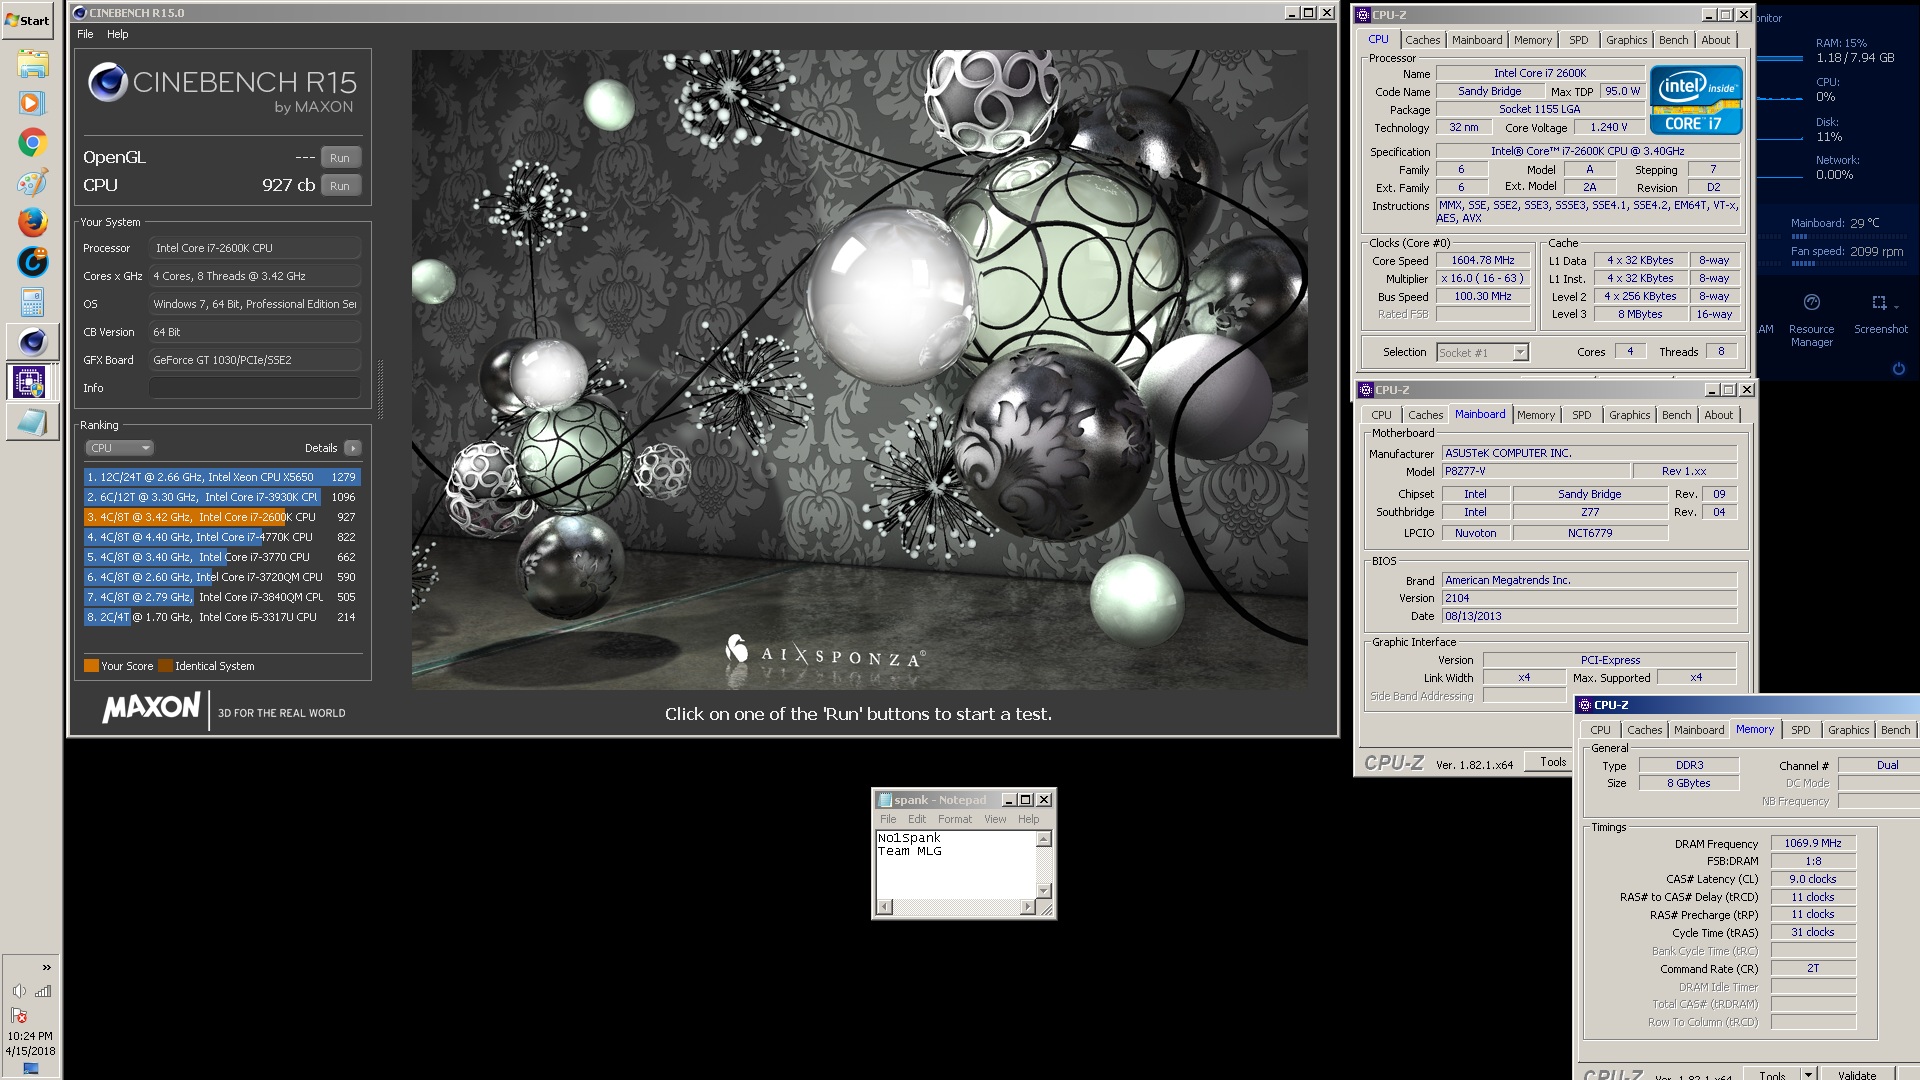The image size is (1920, 1080).
Task: Open Bench tab in top CPU-Z window
Action: (x=1673, y=40)
